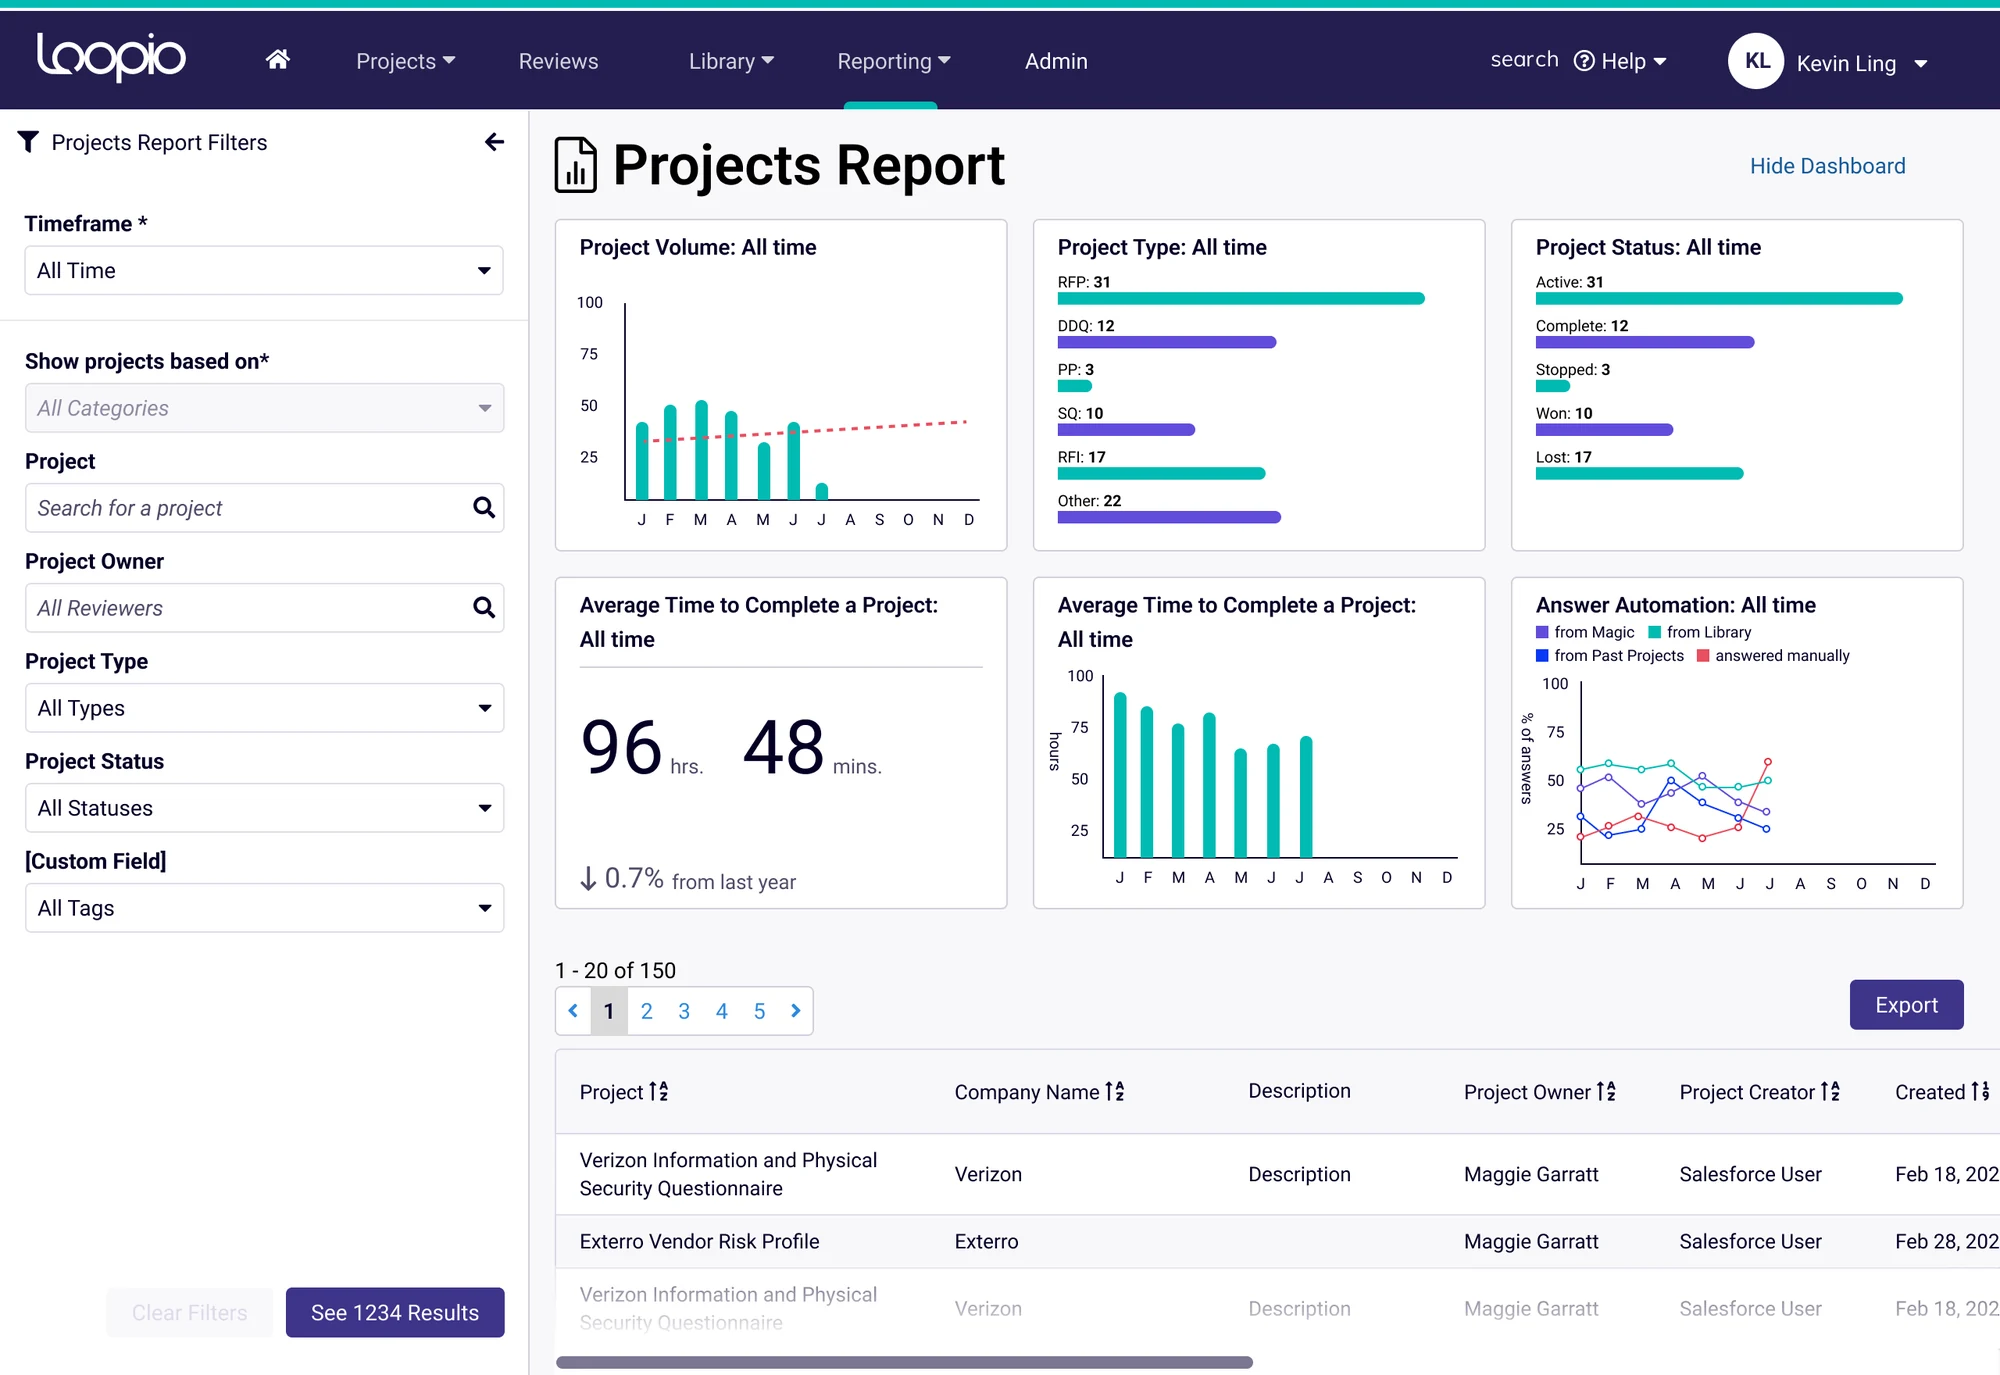Sort by Project column icon
The height and width of the screenshot is (1375, 2000).
click(659, 1092)
